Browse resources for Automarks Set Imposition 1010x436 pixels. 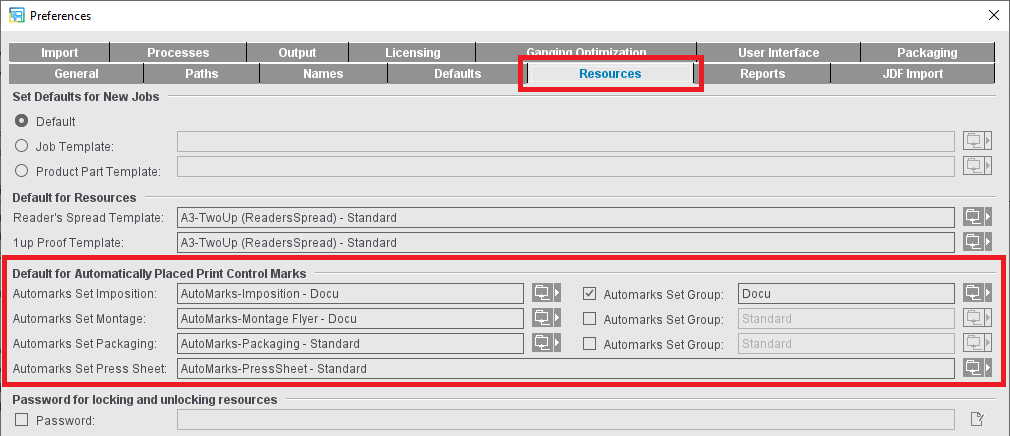pos(545,293)
